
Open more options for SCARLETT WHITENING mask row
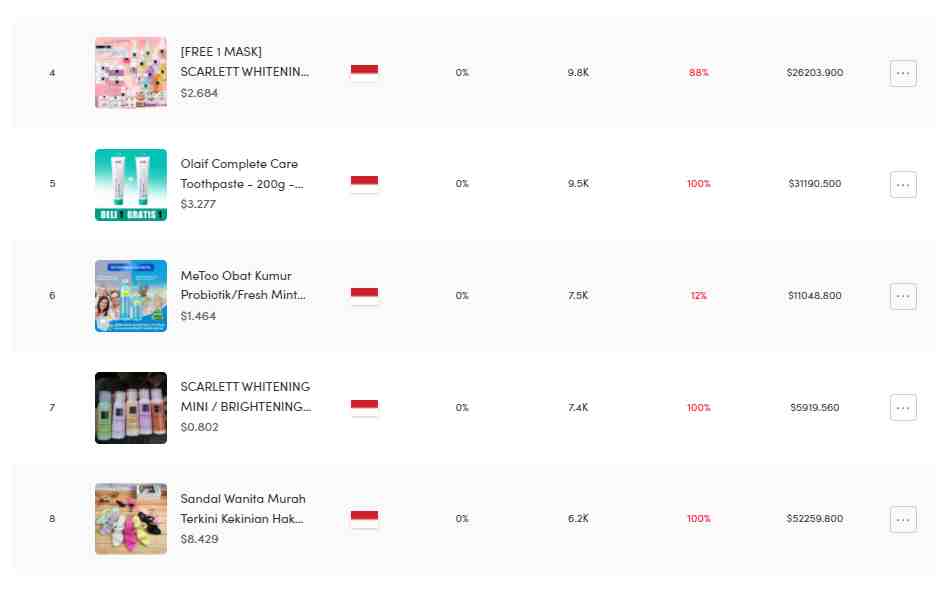(902, 73)
